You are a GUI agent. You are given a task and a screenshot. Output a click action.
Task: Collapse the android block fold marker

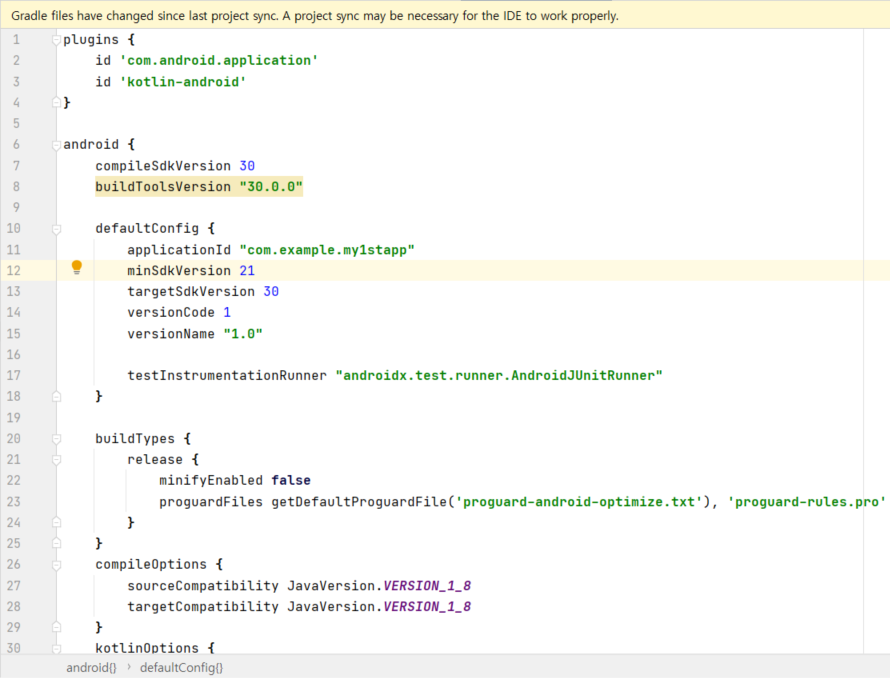point(56,145)
